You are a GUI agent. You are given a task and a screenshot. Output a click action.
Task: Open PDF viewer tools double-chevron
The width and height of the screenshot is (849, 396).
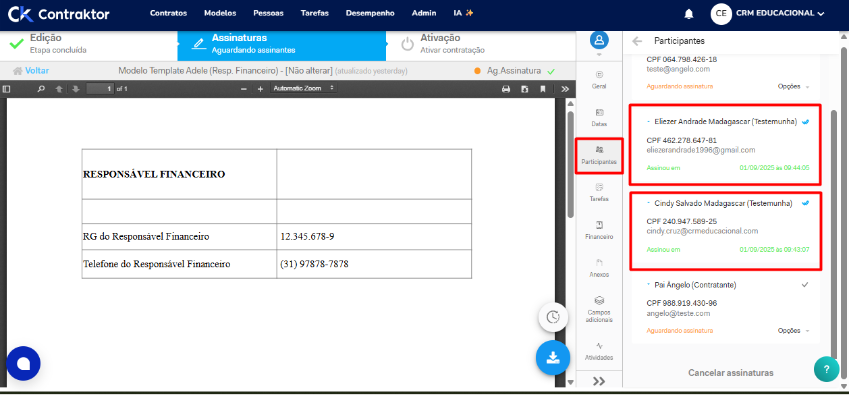tap(565, 89)
